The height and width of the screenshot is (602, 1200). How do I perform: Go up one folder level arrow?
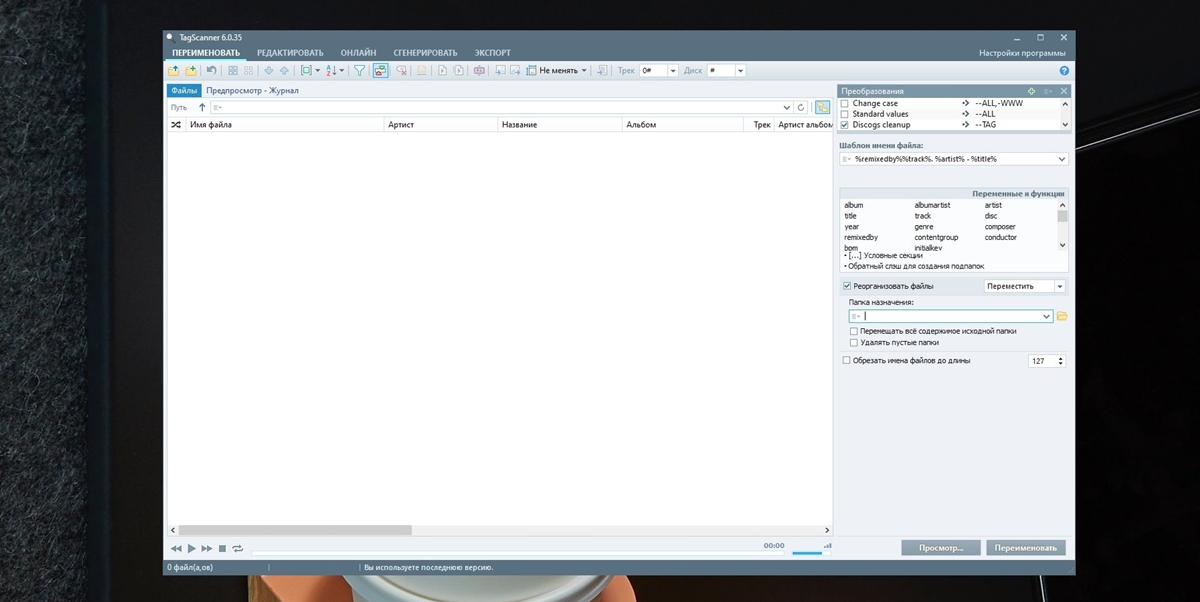202,107
